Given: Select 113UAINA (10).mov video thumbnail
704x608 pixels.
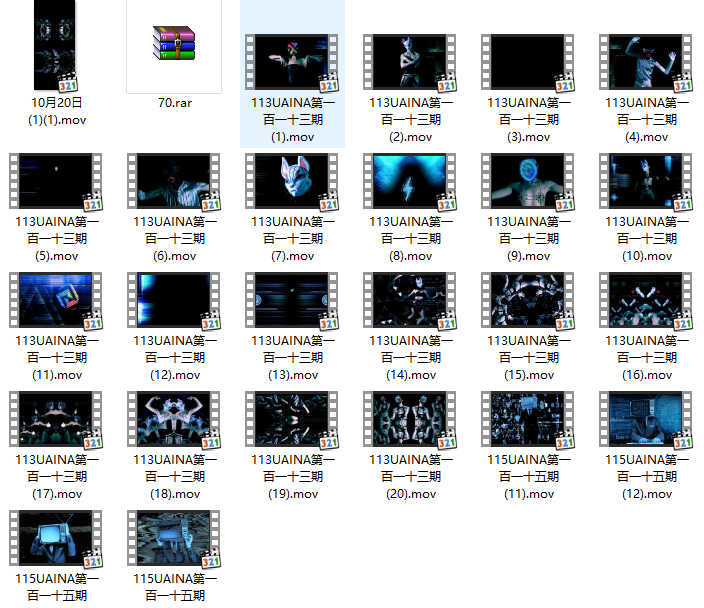Looking at the screenshot, I should [646, 181].
